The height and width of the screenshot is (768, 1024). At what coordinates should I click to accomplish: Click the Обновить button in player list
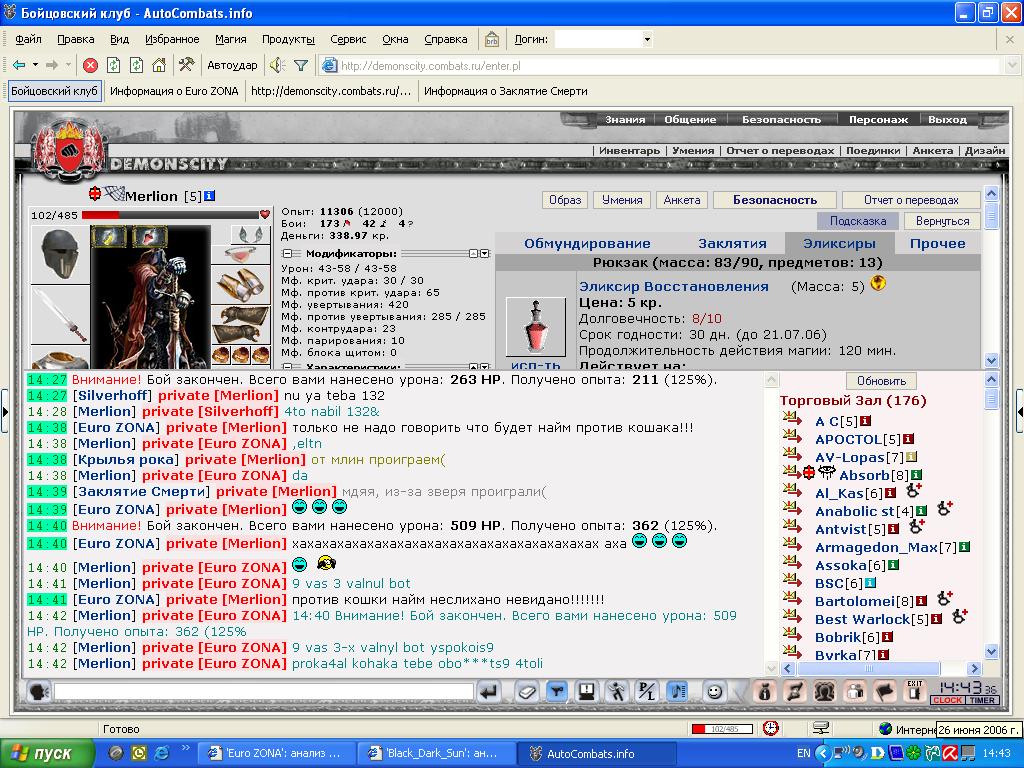[x=881, y=381]
